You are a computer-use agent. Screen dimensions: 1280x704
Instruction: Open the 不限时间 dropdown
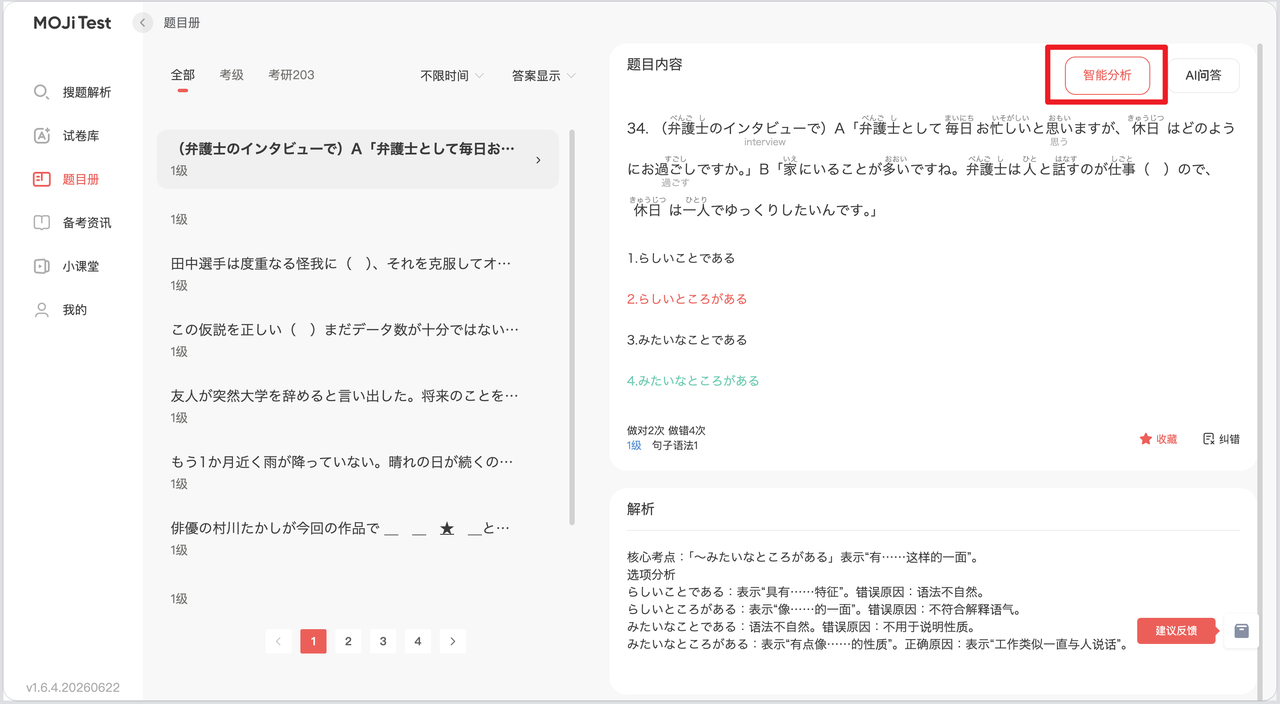[452, 76]
